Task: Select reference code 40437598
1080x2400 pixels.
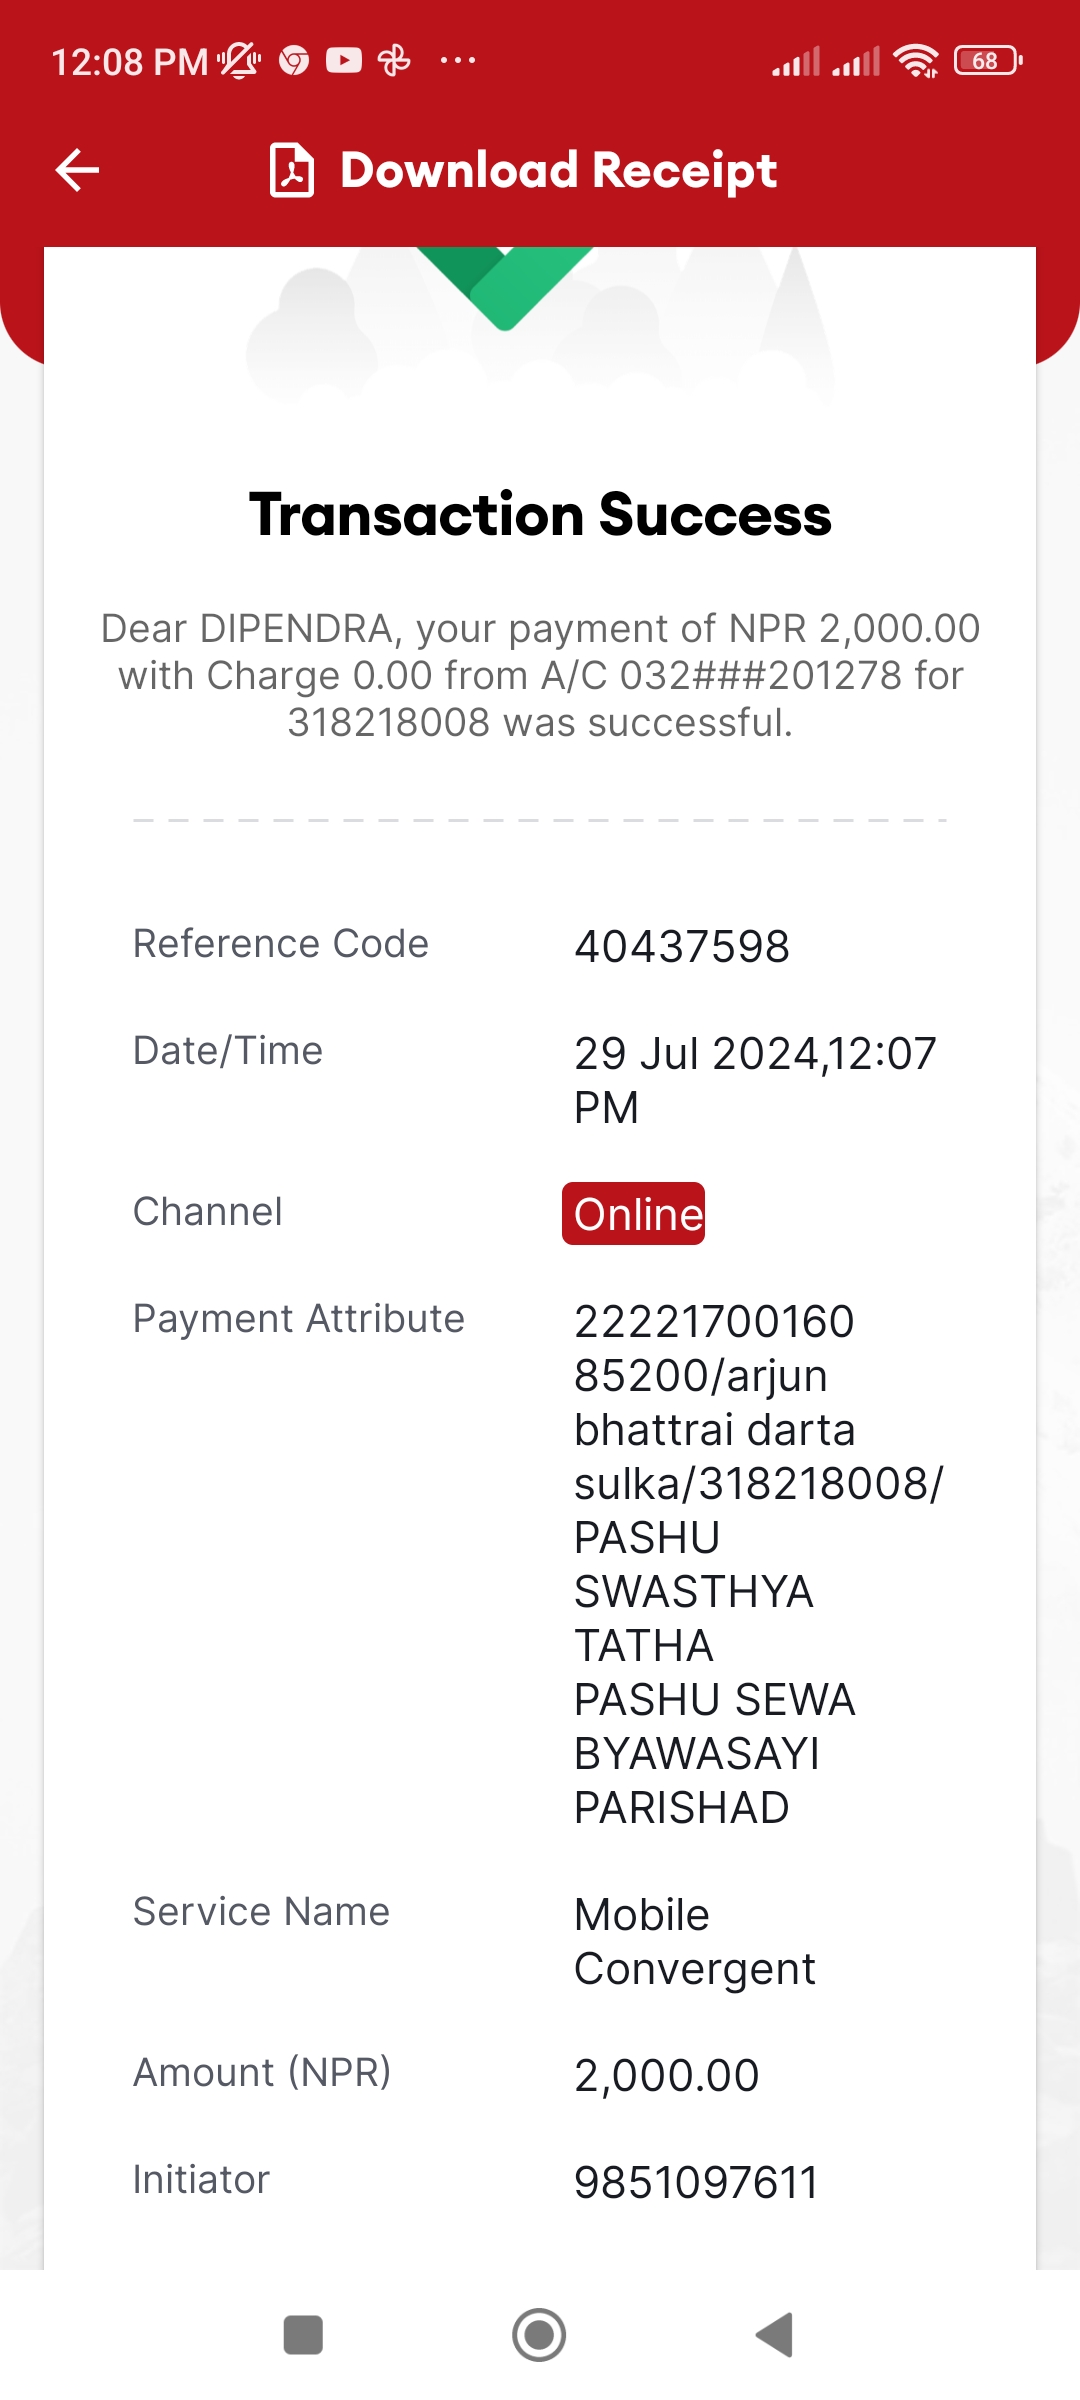Action: point(682,946)
